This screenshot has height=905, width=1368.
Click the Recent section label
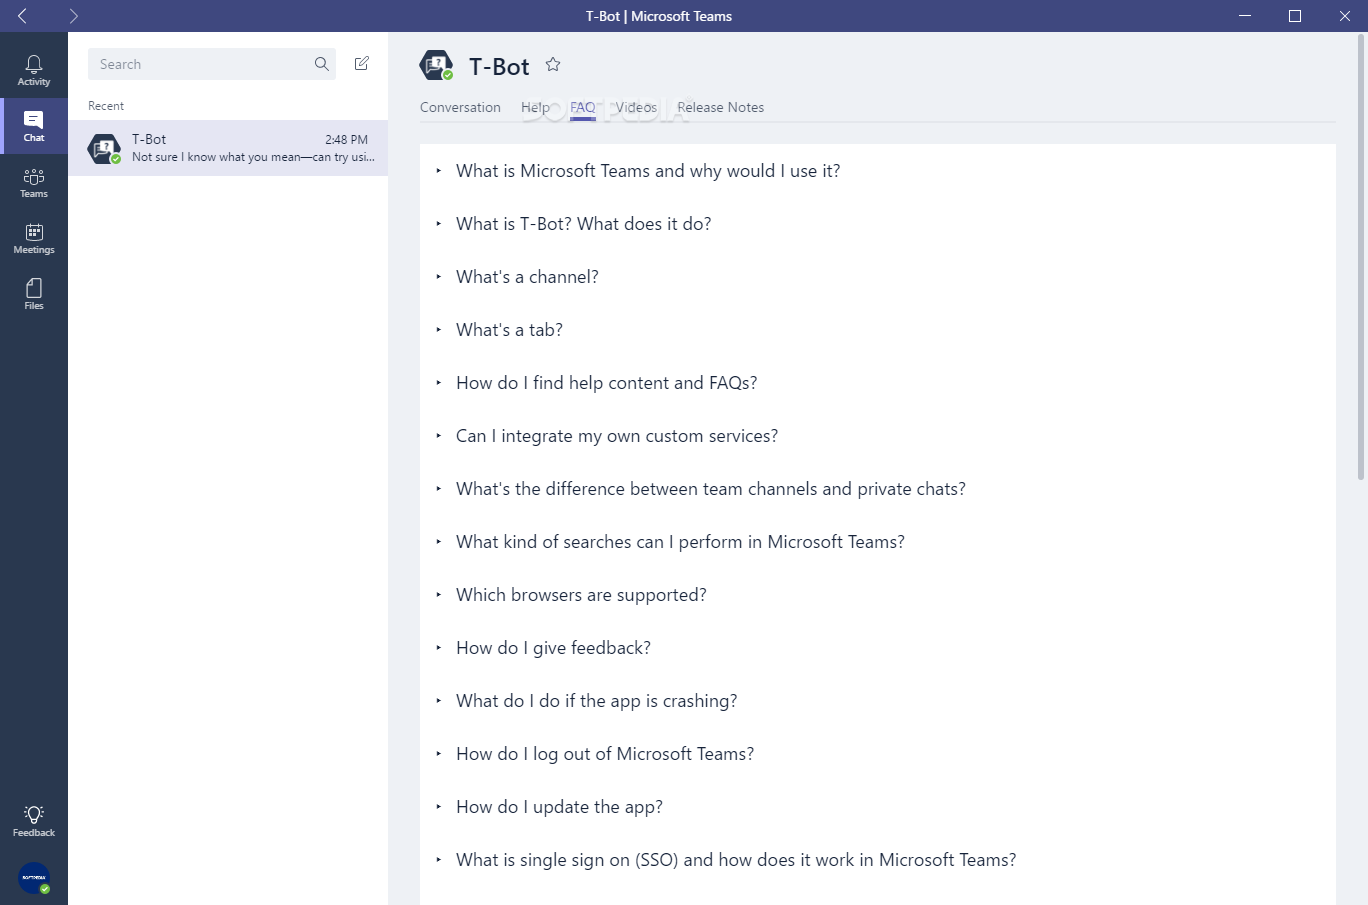tap(106, 106)
